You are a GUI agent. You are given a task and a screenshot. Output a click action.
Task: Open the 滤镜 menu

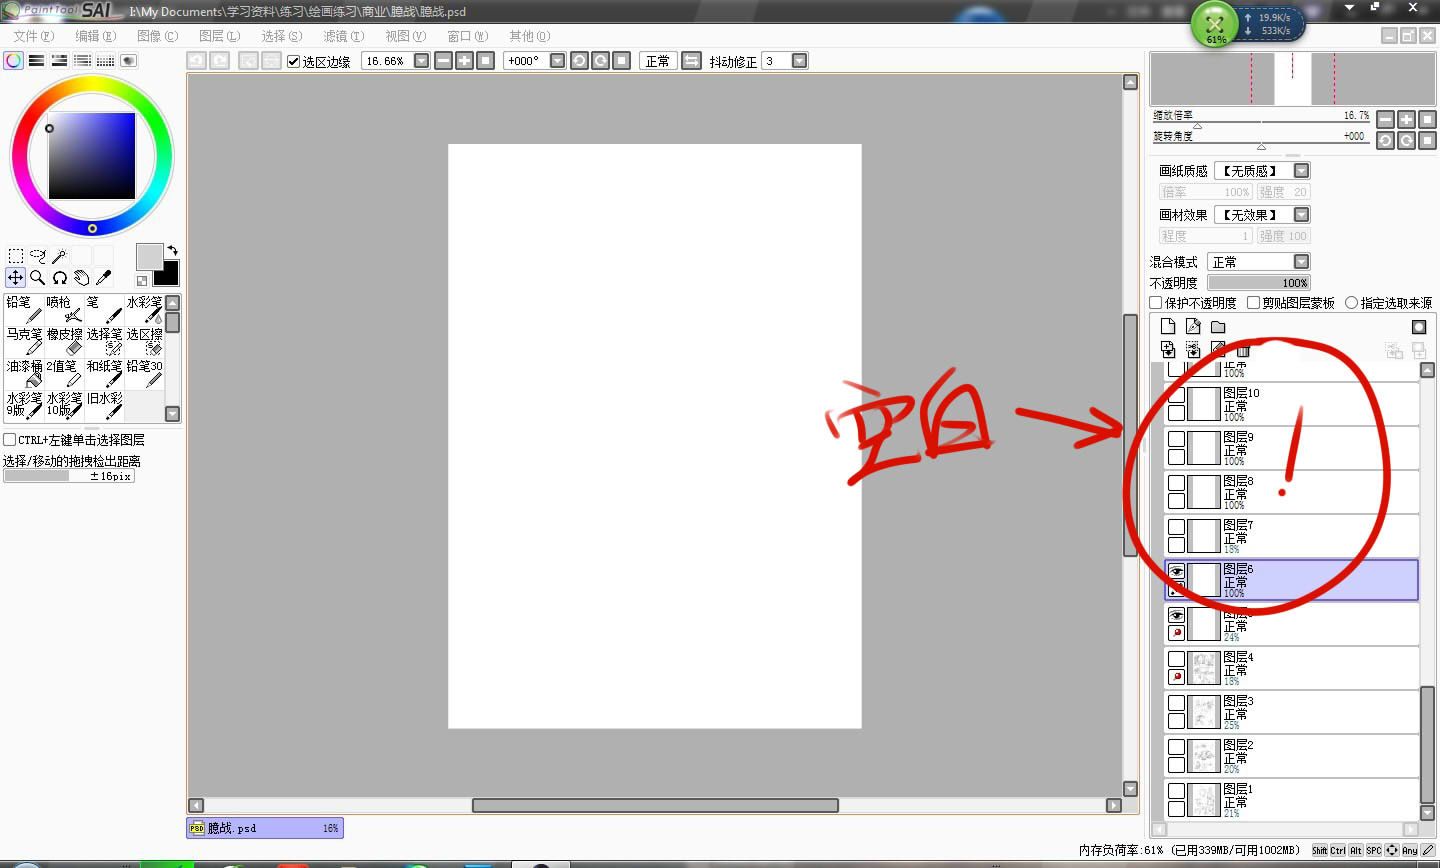343,36
